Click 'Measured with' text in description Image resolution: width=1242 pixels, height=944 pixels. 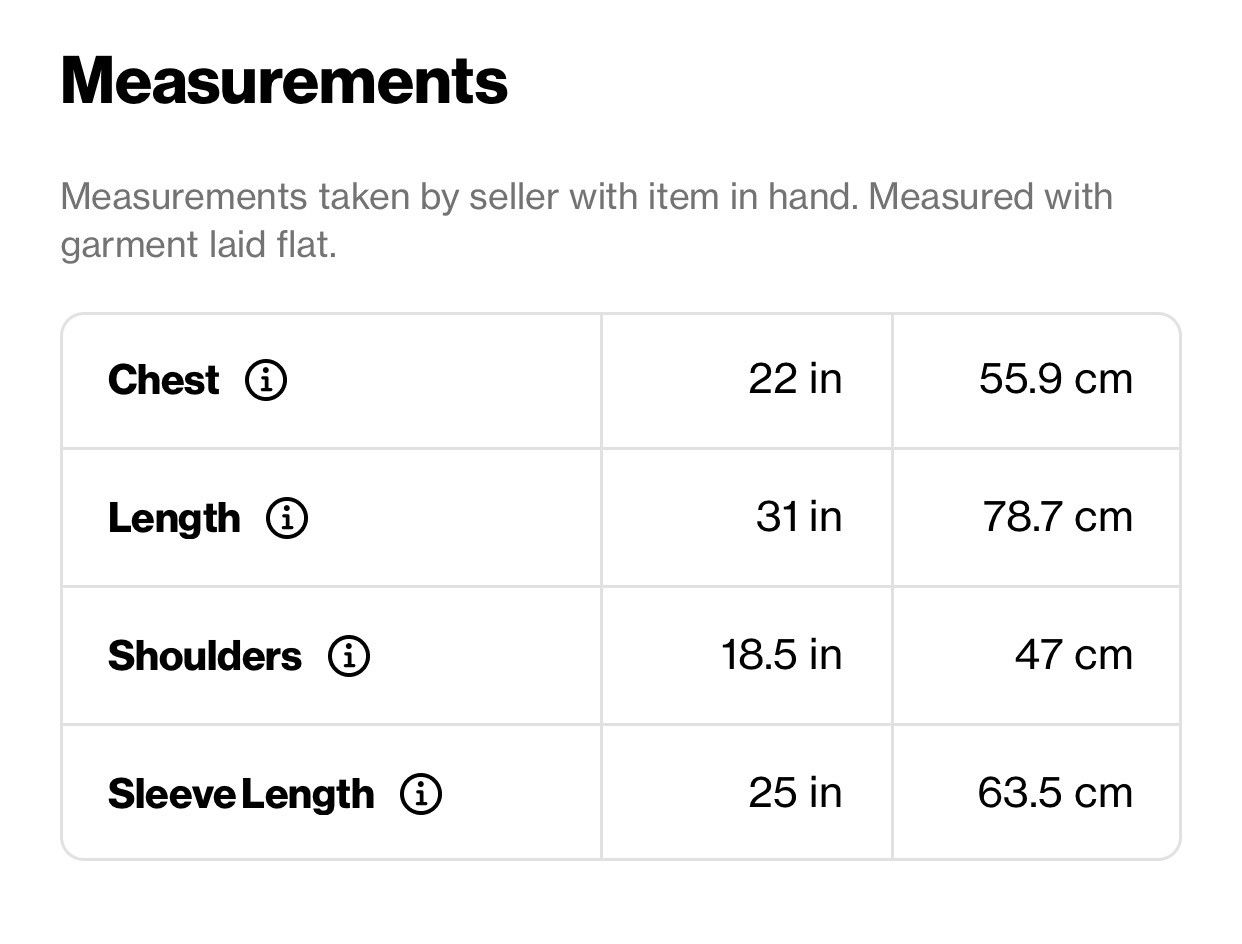991,196
